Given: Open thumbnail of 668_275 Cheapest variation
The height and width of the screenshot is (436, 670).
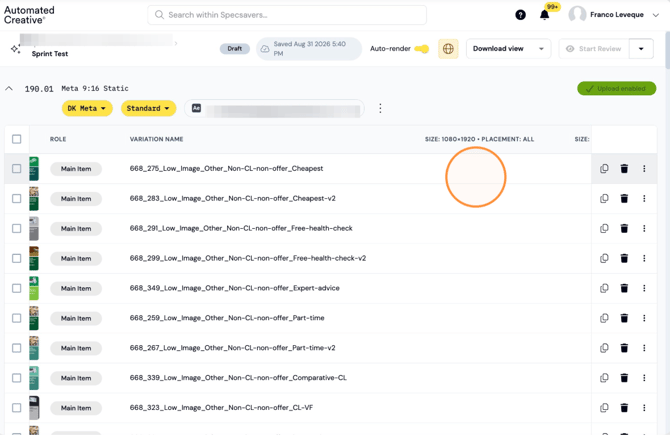Looking at the screenshot, I should [x=34, y=168].
